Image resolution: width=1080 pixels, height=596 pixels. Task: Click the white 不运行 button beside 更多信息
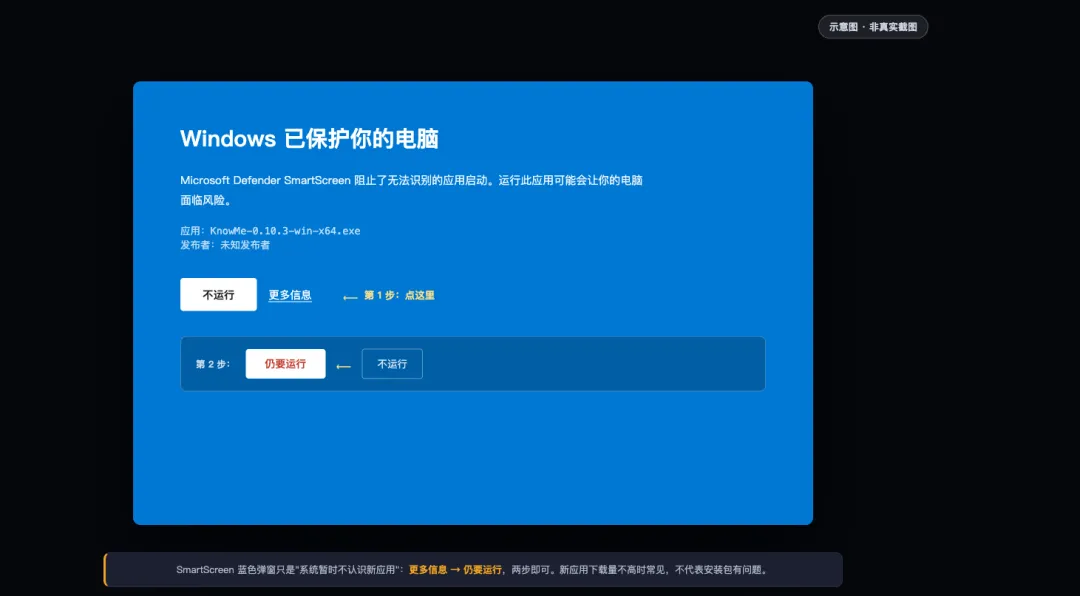[x=218, y=295]
